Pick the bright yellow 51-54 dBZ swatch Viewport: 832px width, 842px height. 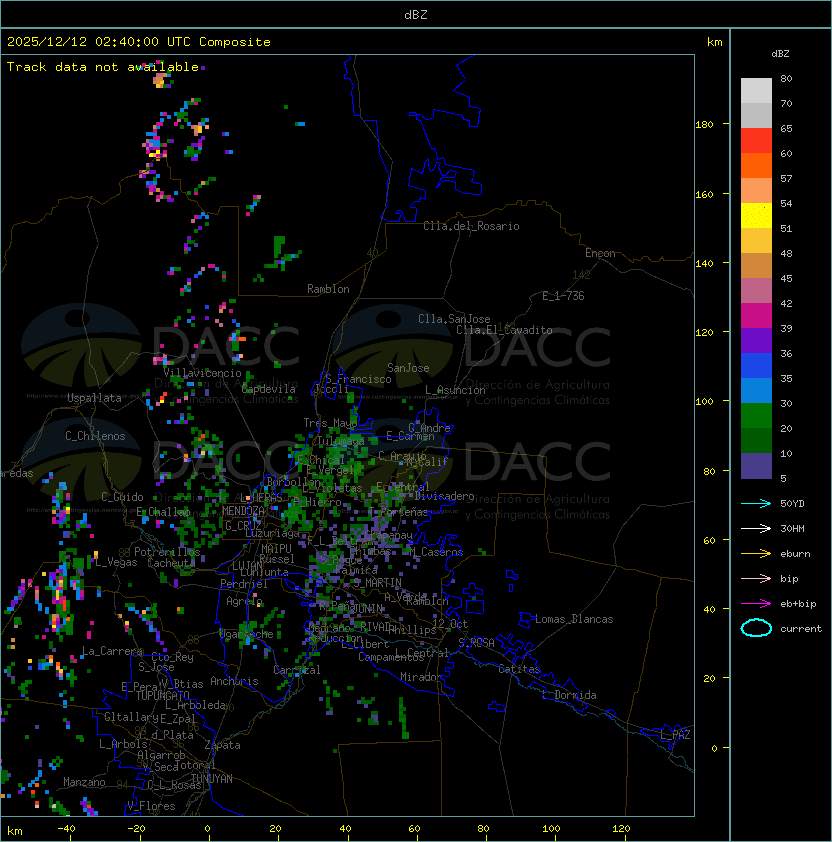(x=756, y=215)
